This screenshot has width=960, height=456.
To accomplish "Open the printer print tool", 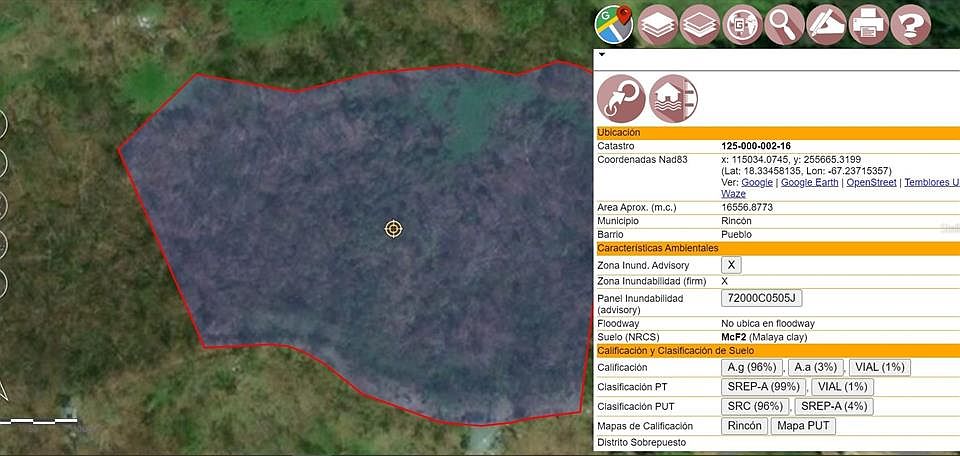I will tap(869, 25).
